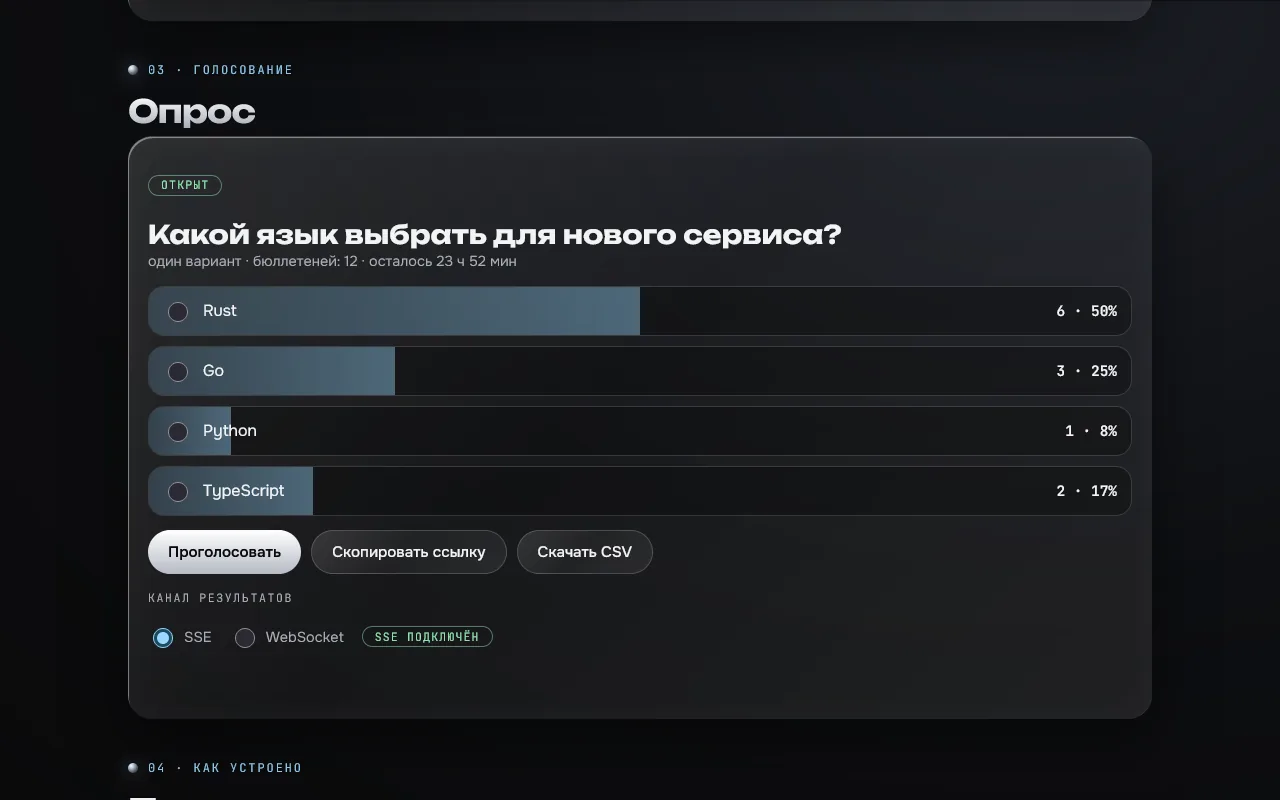Click the Проголосовать button
This screenshot has width=1280, height=800.
pos(224,552)
